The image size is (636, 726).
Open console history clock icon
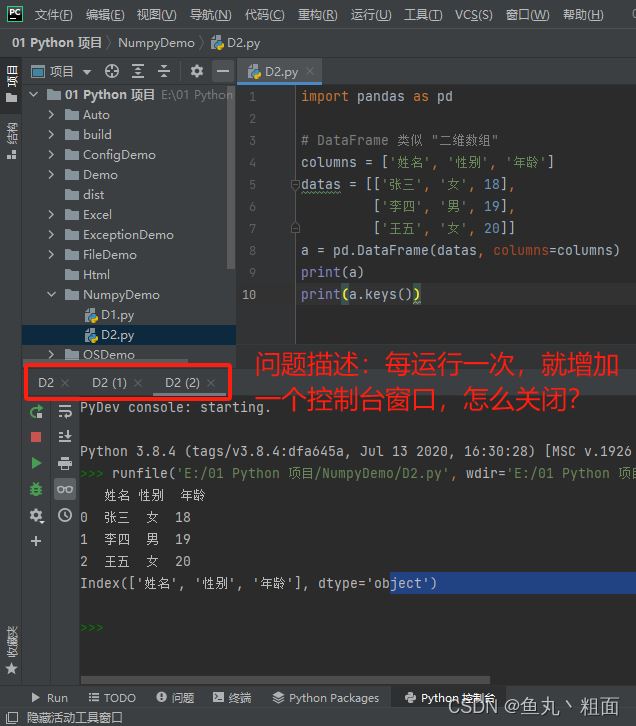[65, 515]
